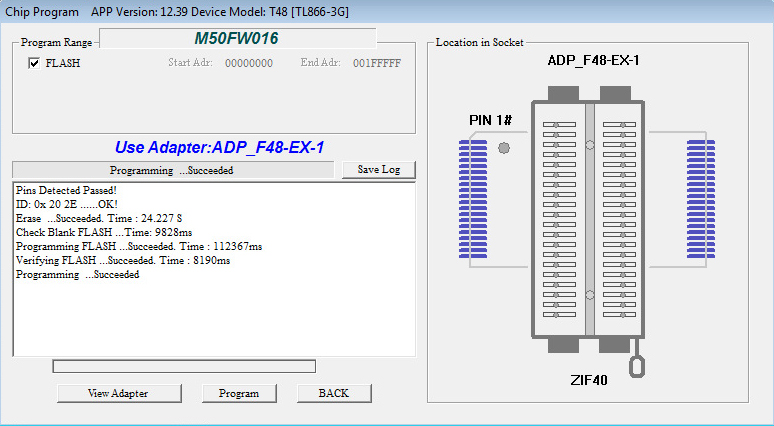Click the M50FW016 chip name label
The width and height of the screenshot is (774, 426).
pyautogui.click(x=236, y=38)
